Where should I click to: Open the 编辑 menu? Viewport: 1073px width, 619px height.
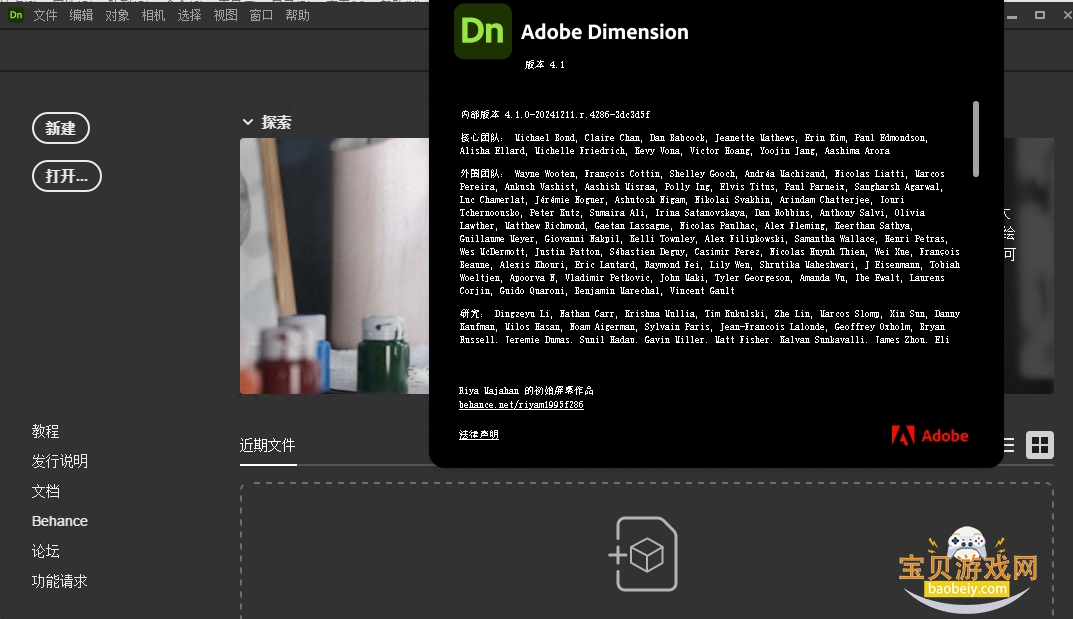click(81, 15)
